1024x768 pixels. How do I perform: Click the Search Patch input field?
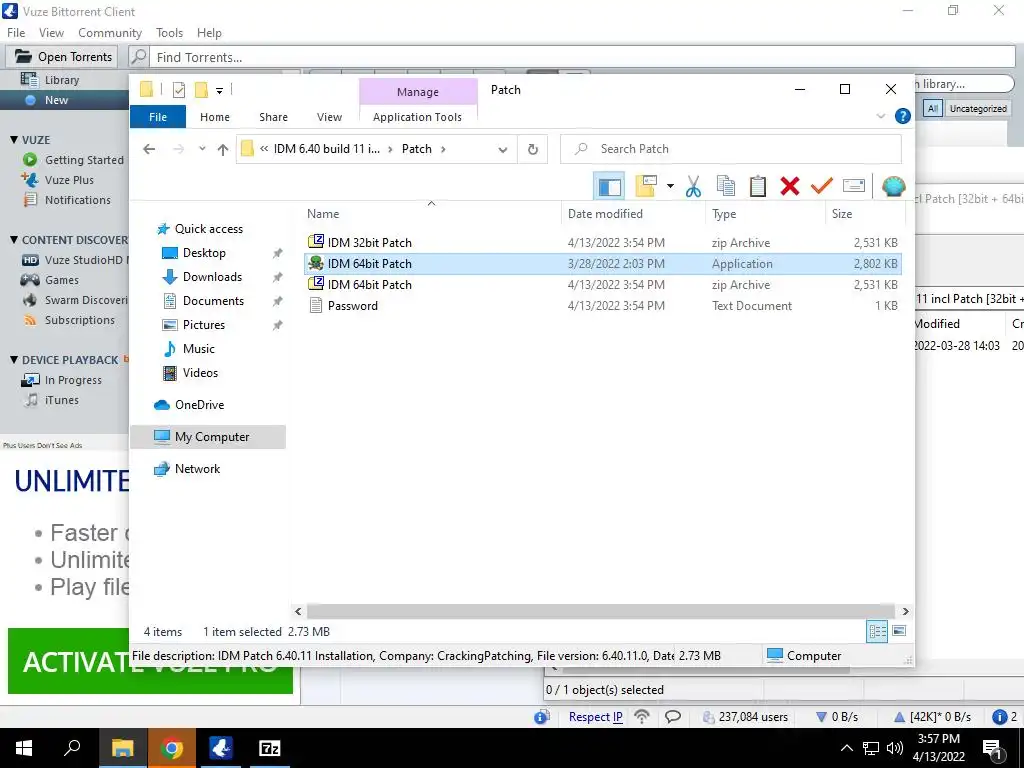[x=731, y=149]
